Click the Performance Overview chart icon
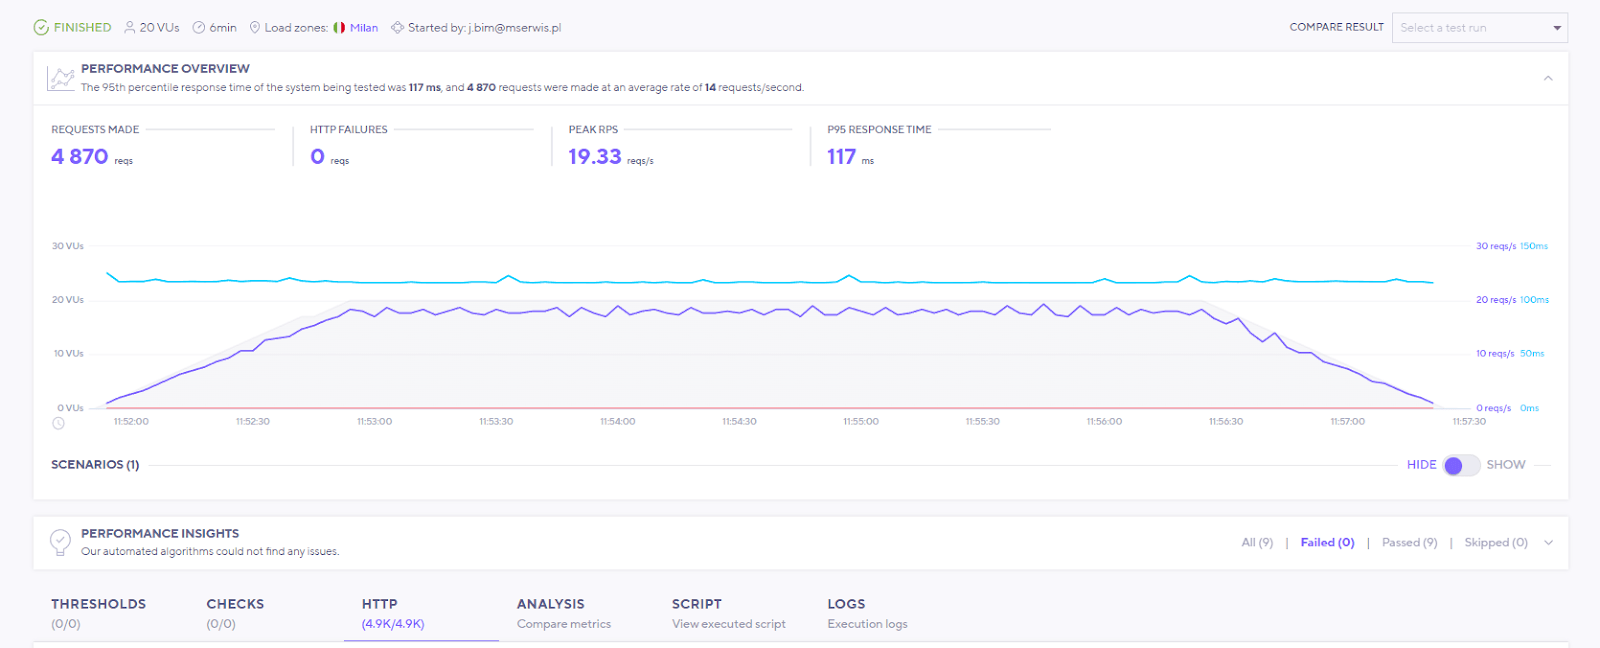Screen dimensions: 1600x648 pyautogui.click(x=62, y=78)
